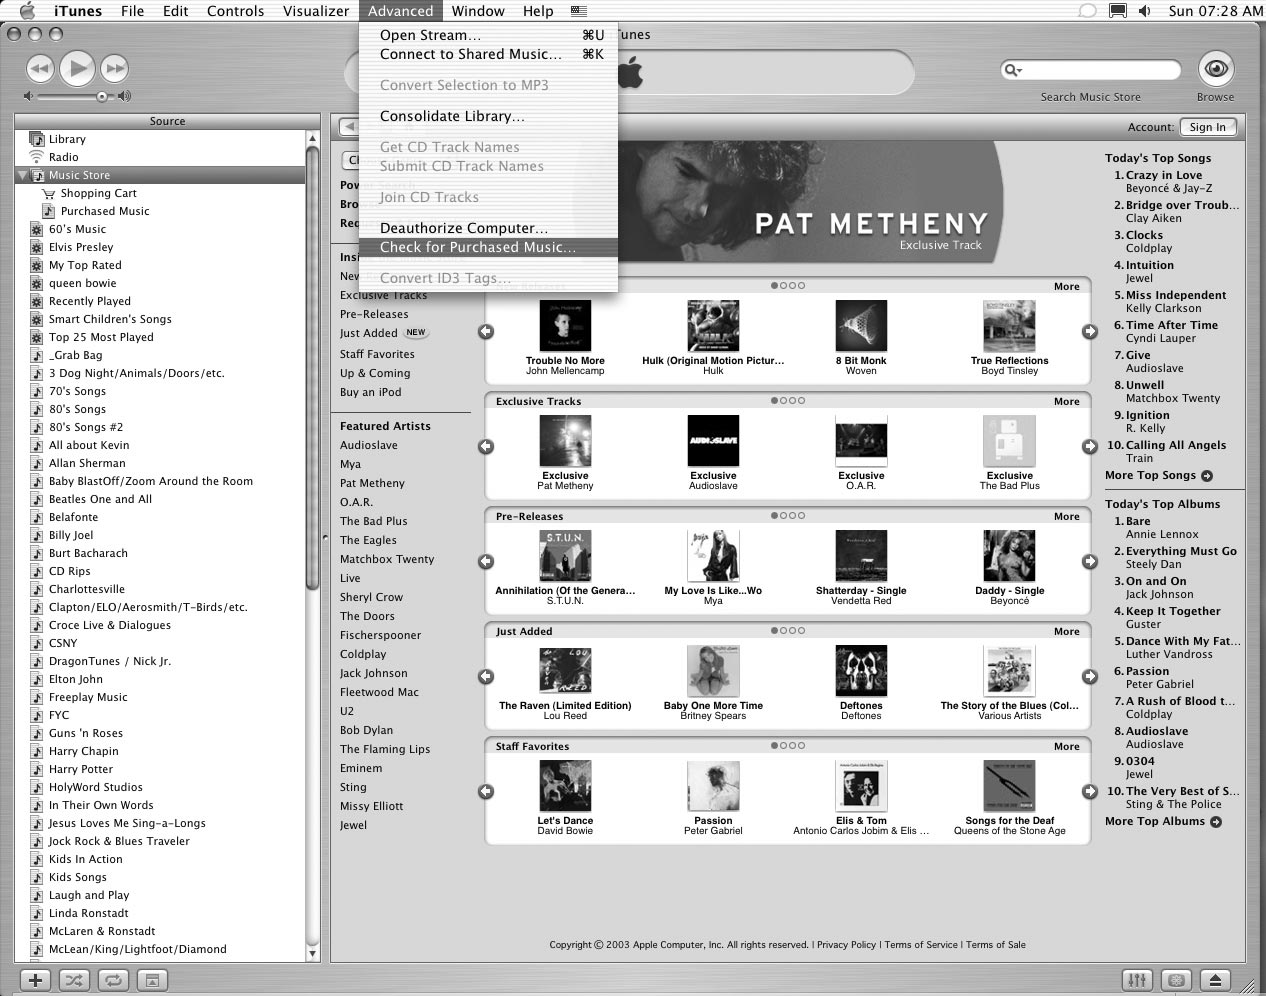Open the Controls menu
The width and height of the screenshot is (1266, 996).
tap(235, 11)
